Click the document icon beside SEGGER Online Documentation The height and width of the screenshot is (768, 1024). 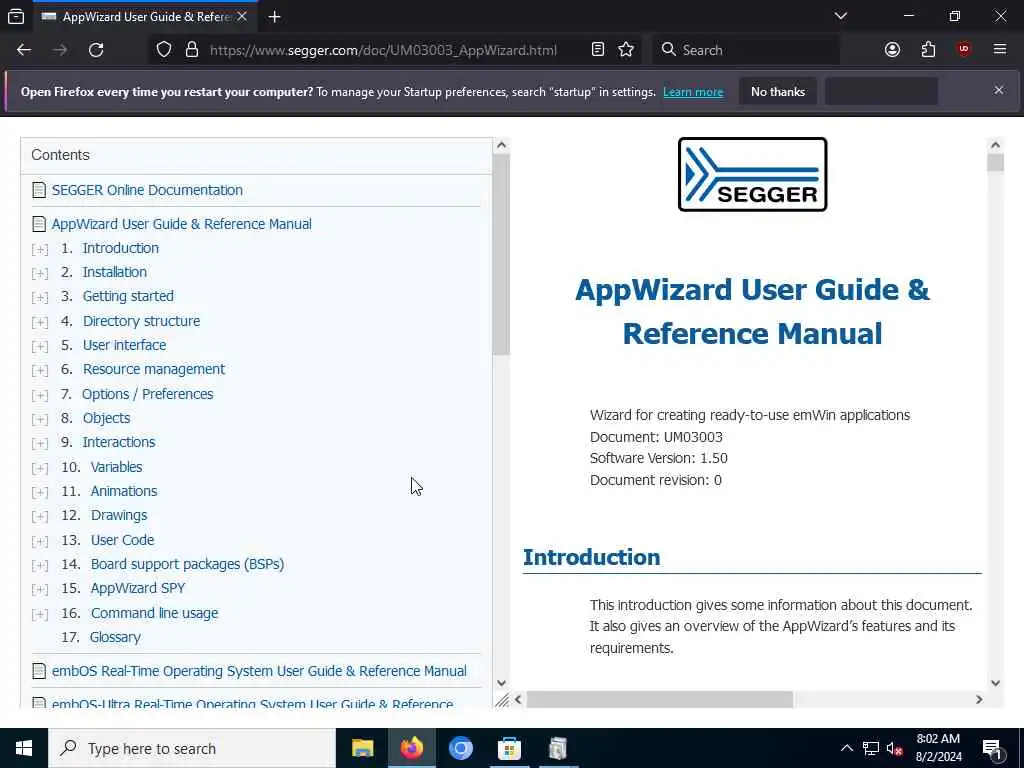[x=39, y=190]
